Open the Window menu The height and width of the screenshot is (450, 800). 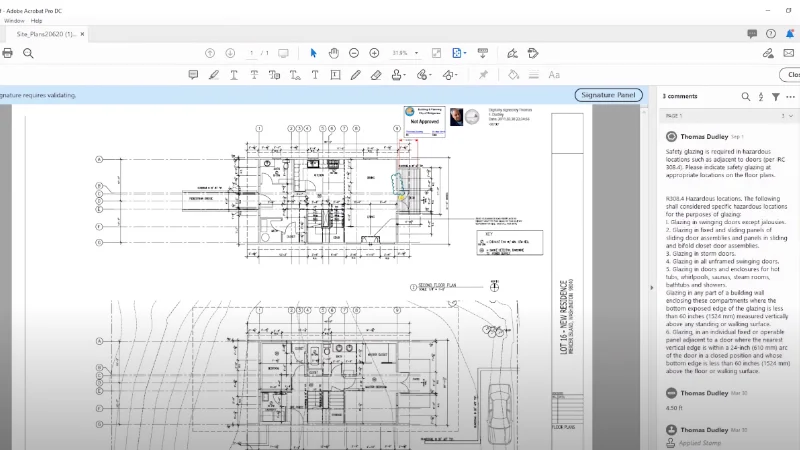click(14, 21)
